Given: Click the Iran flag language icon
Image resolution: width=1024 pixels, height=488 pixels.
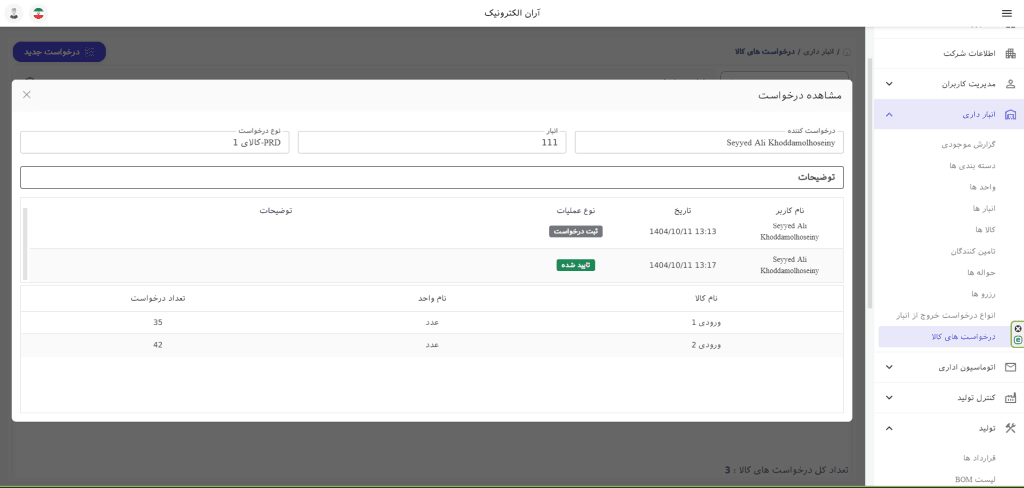Looking at the screenshot, I should 39,13.
